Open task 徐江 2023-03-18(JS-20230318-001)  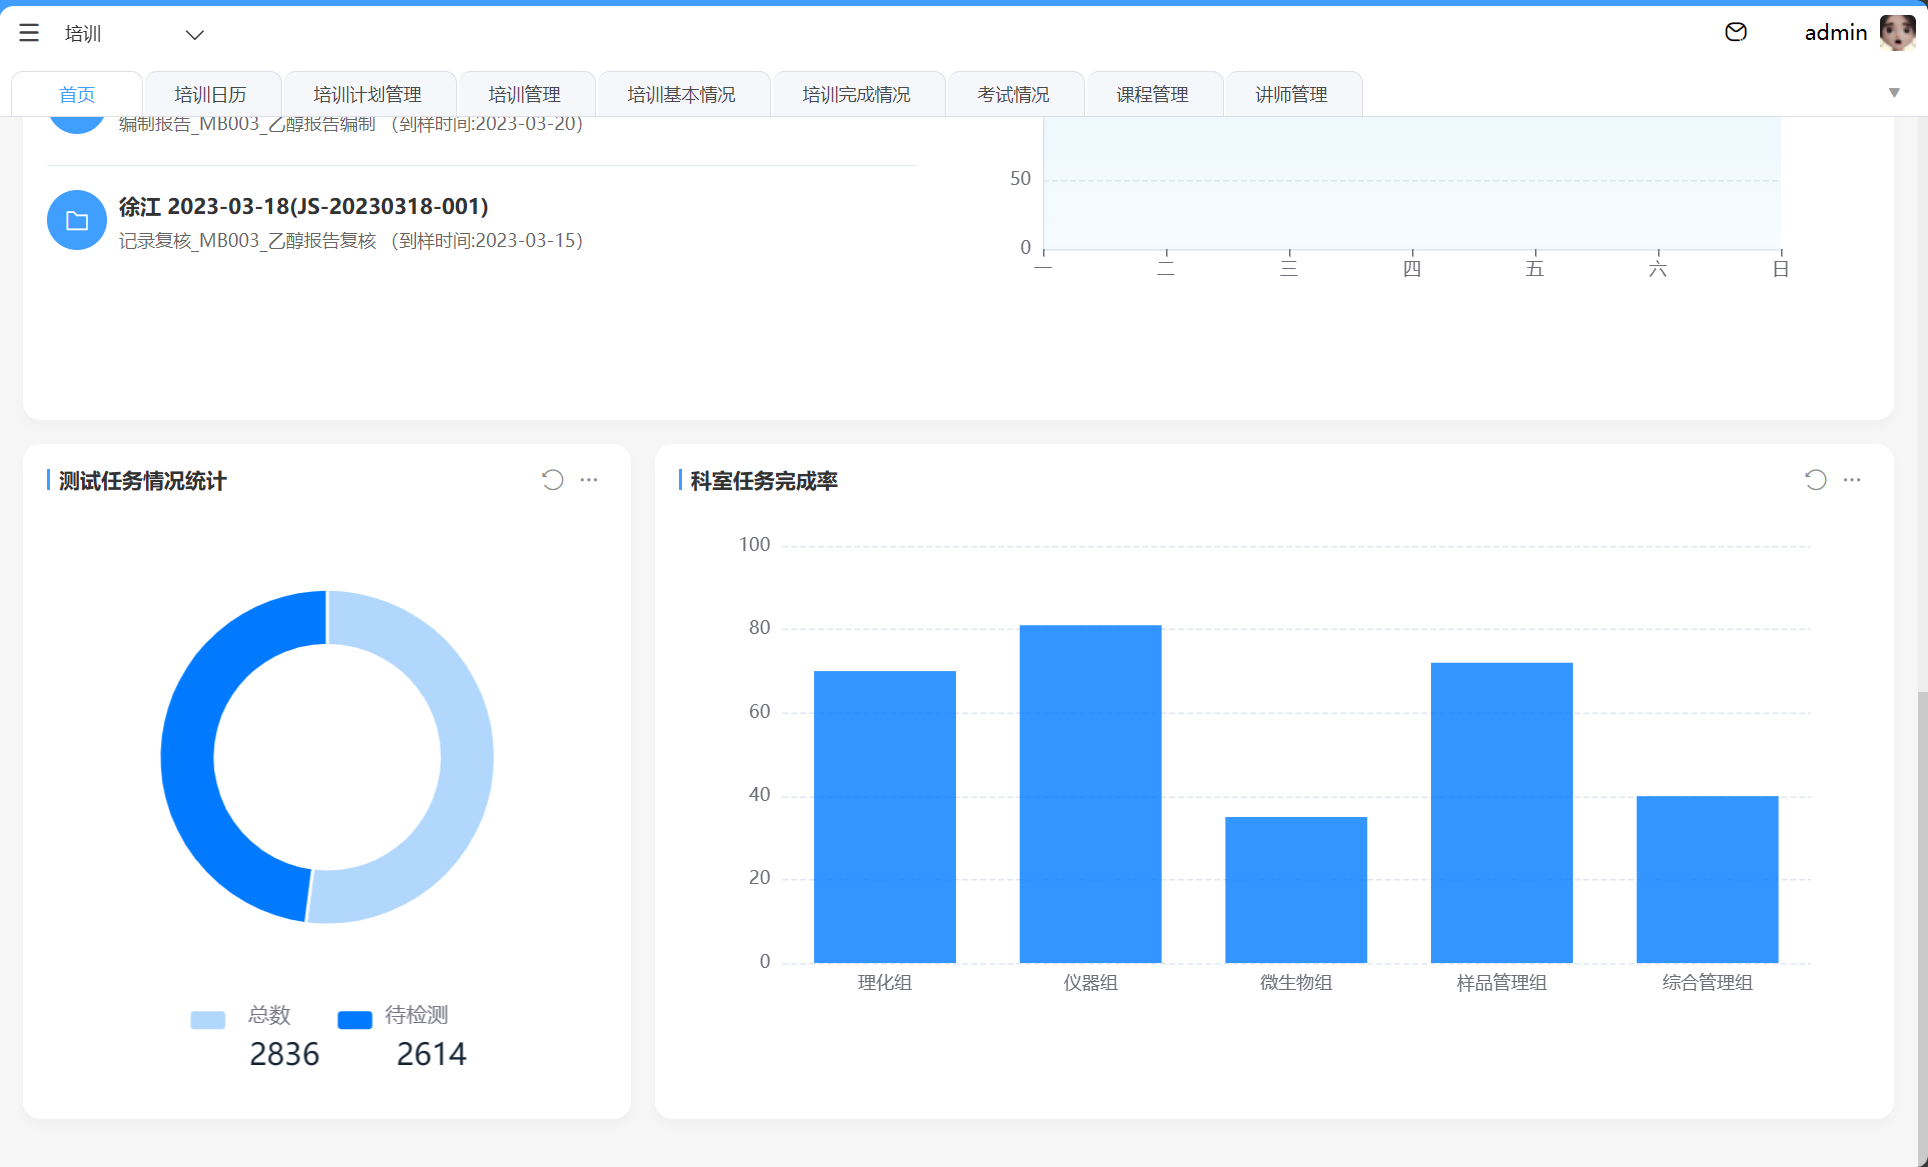(304, 206)
